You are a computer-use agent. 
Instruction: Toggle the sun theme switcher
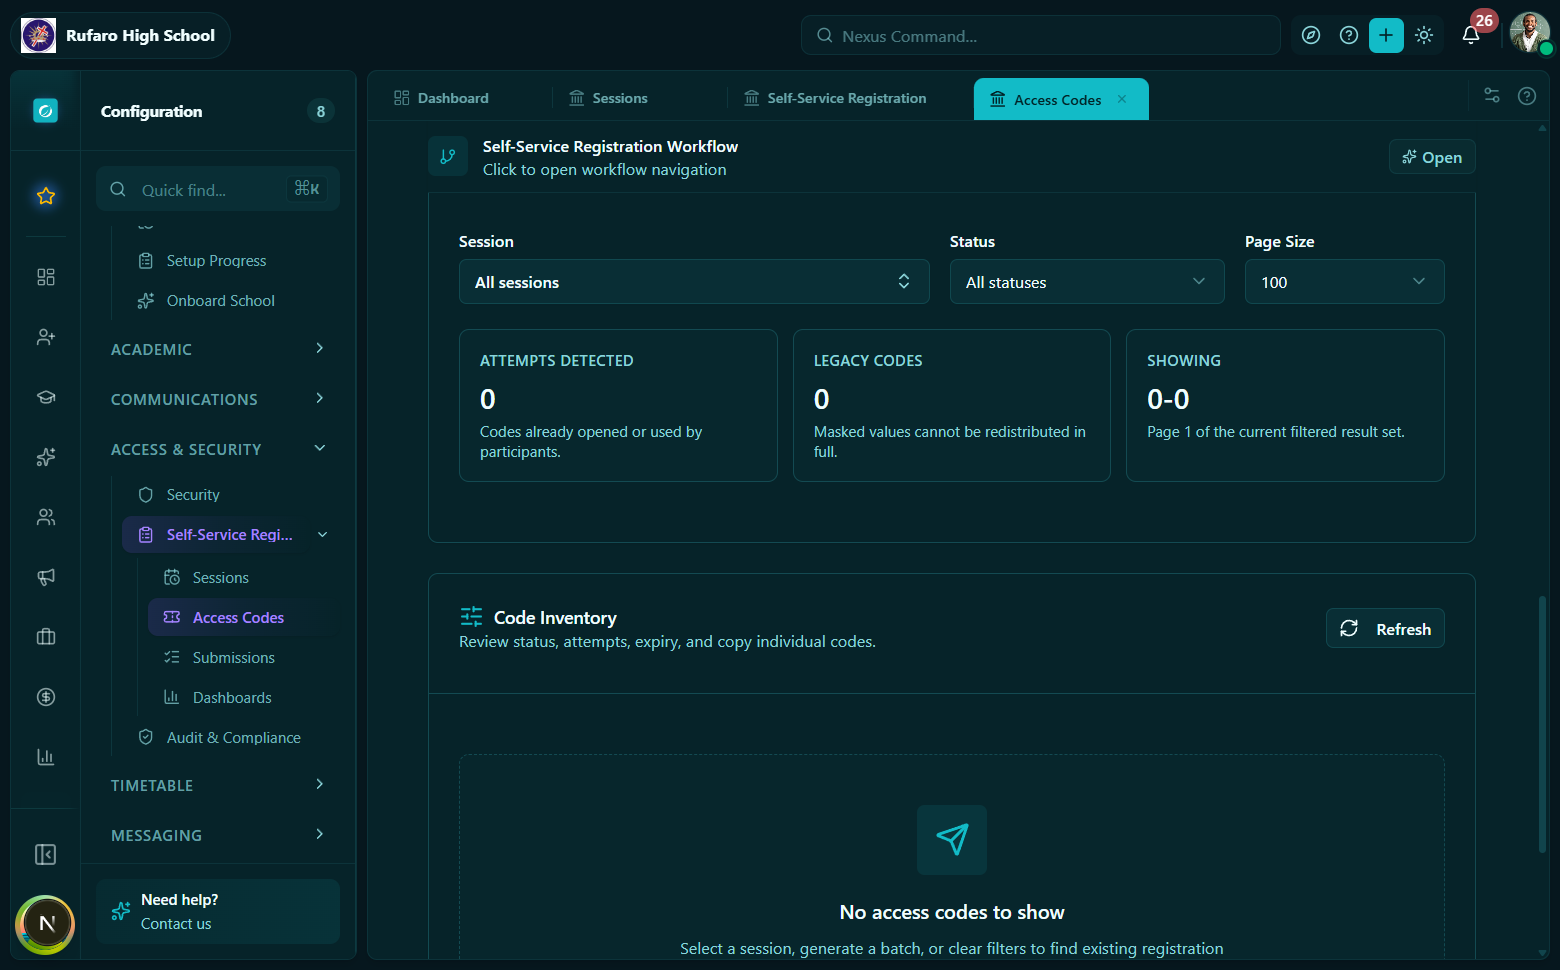pos(1424,35)
